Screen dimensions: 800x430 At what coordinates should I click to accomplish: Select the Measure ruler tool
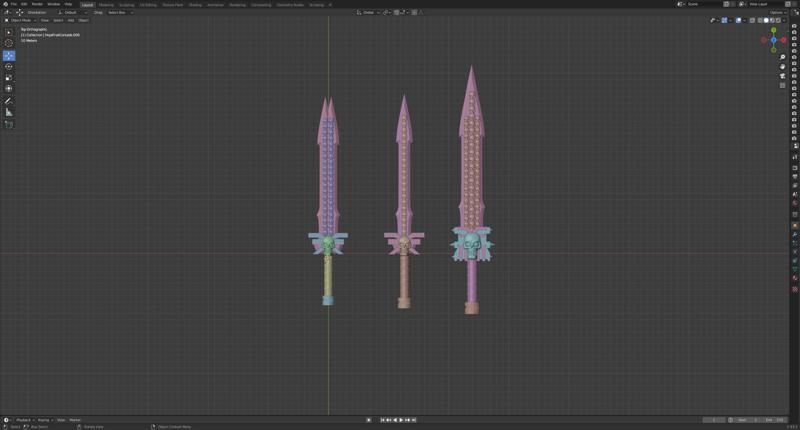[x=9, y=112]
